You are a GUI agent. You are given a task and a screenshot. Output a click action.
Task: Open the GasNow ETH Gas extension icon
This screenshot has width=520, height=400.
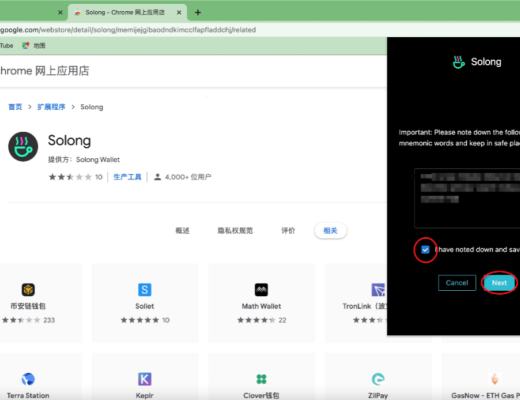(495, 379)
